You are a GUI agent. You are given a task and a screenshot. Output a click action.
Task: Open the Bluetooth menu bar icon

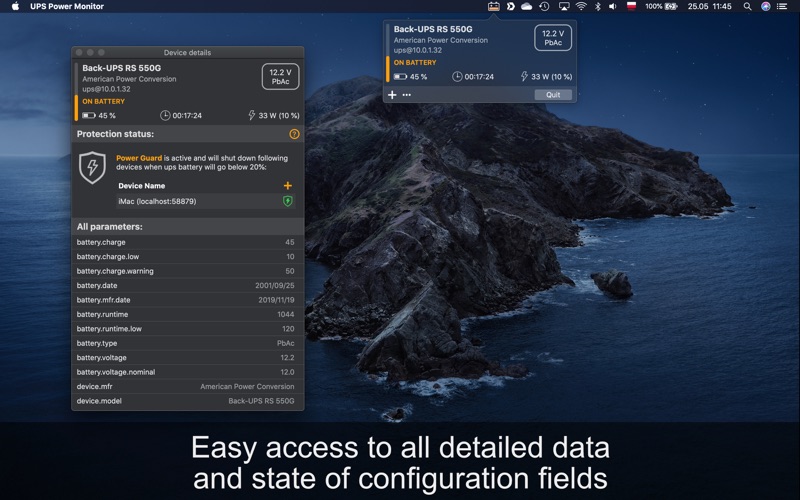(597, 7)
